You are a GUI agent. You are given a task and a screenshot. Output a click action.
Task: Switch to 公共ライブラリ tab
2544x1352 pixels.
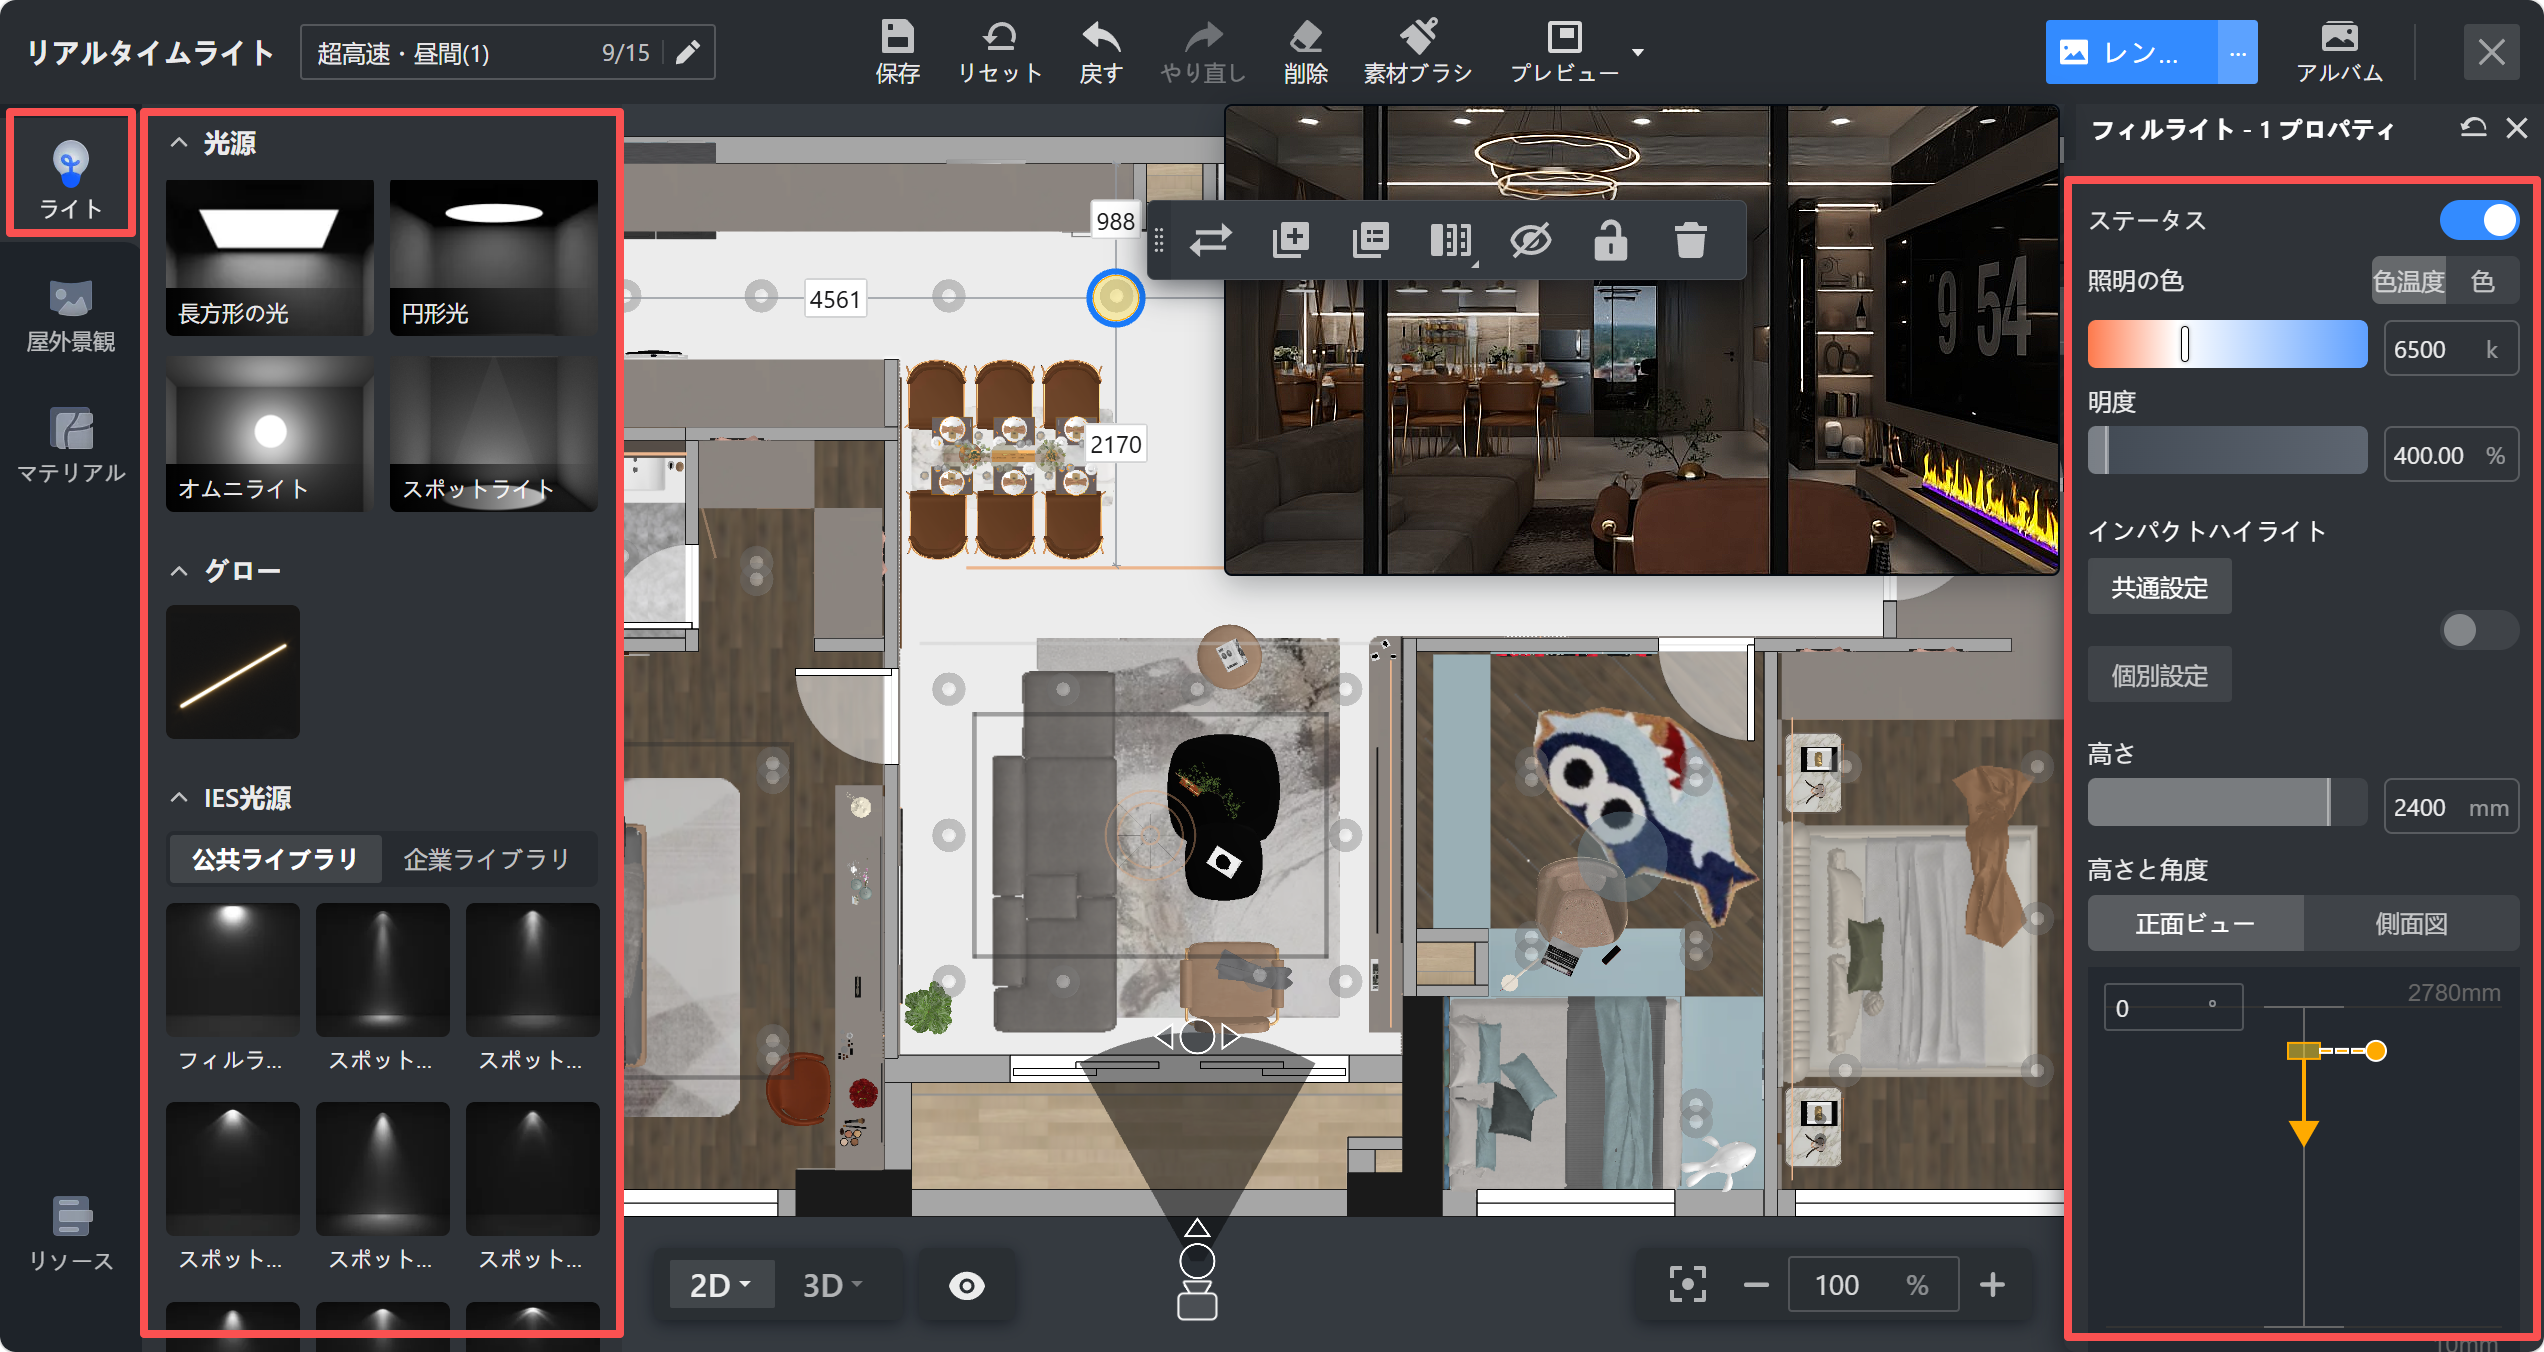coord(275,859)
